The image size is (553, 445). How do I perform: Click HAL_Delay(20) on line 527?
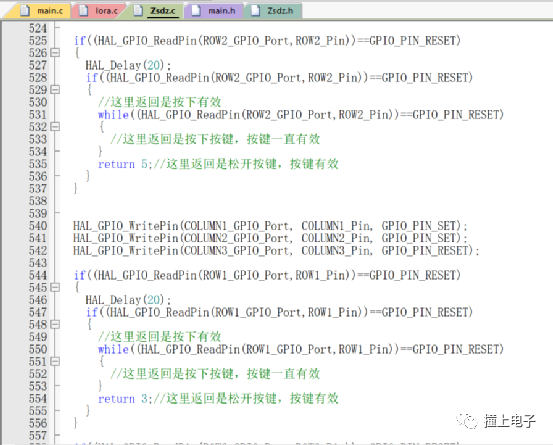coord(128,65)
